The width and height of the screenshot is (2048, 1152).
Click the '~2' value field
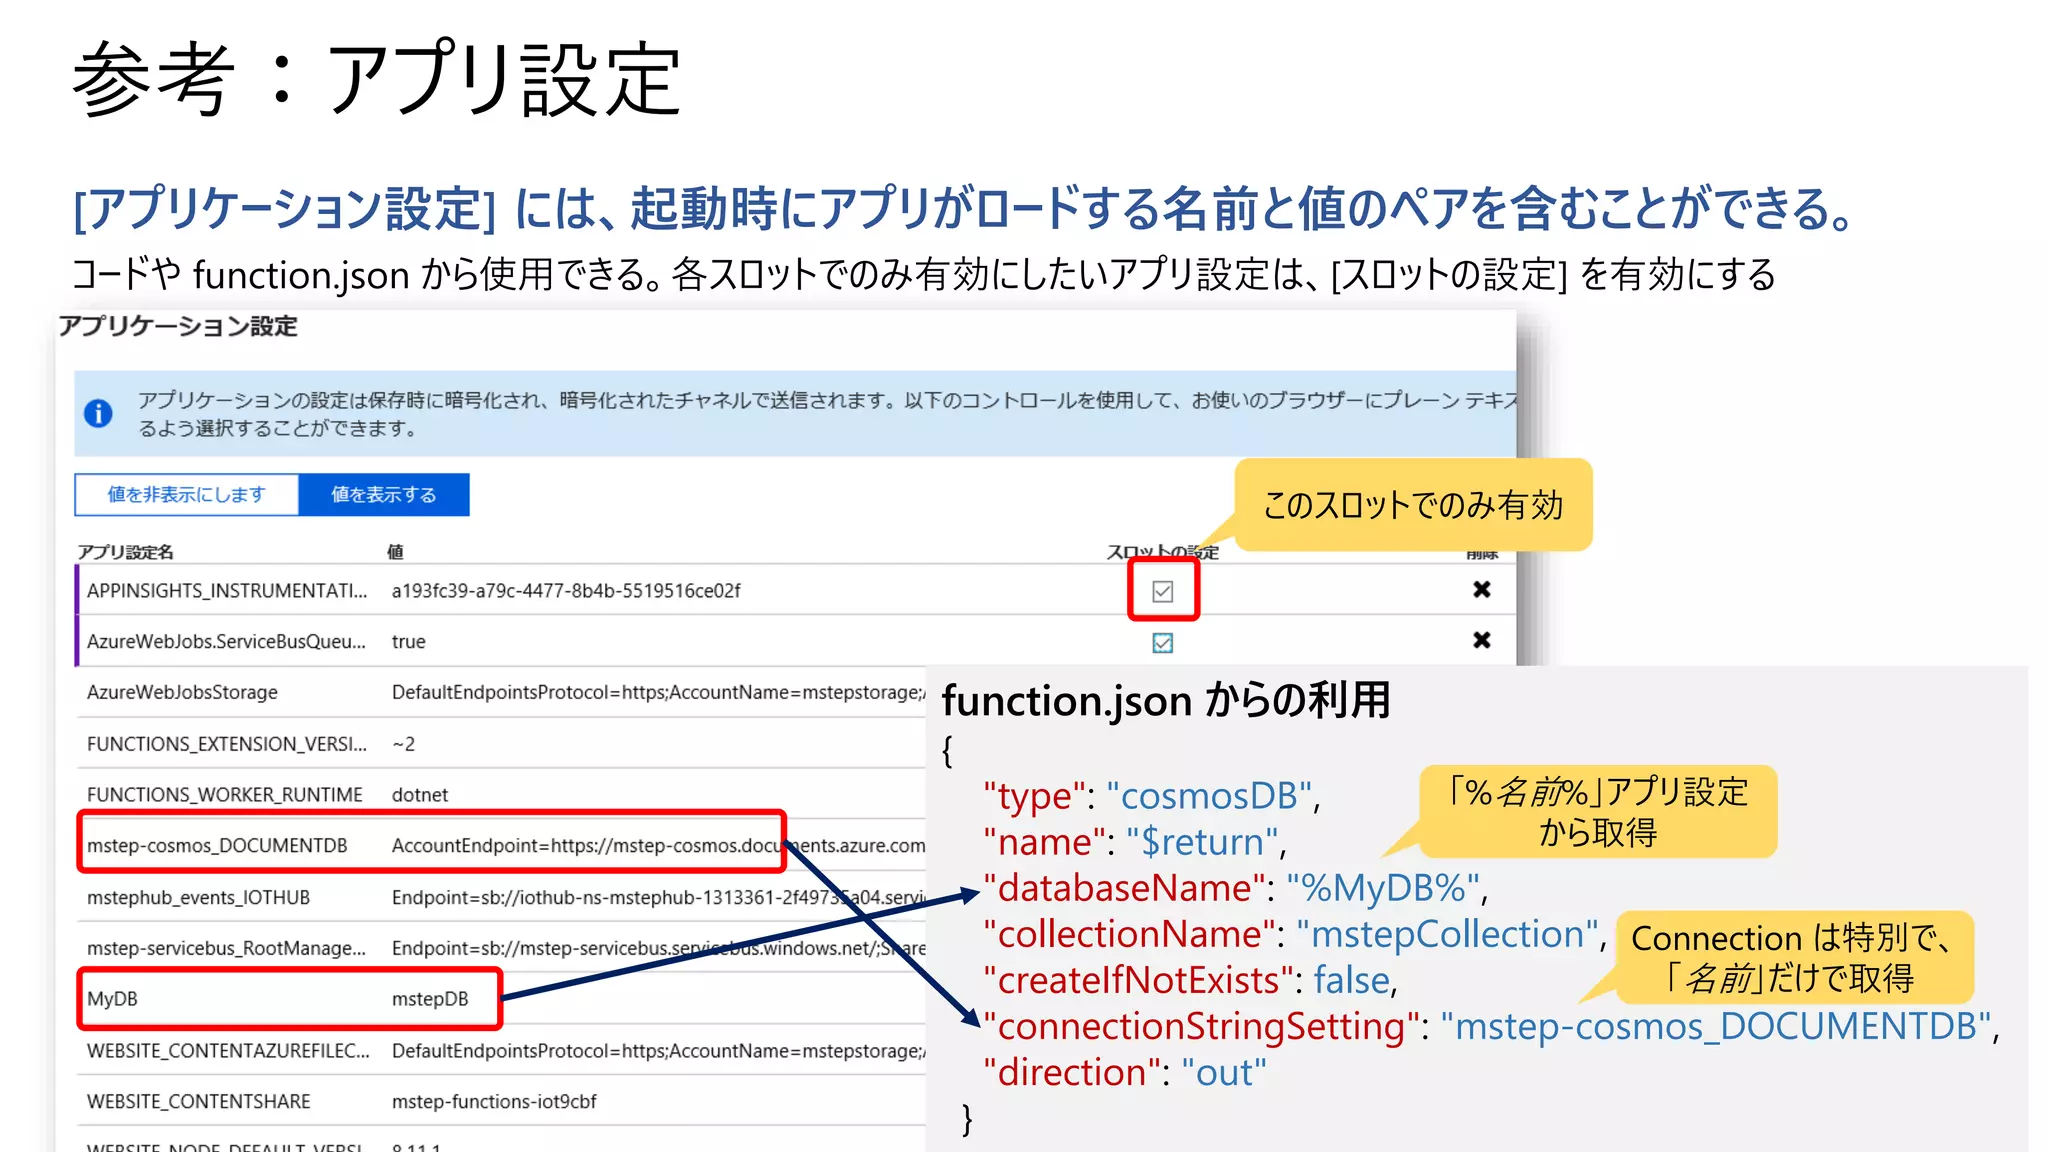click(x=403, y=744)
